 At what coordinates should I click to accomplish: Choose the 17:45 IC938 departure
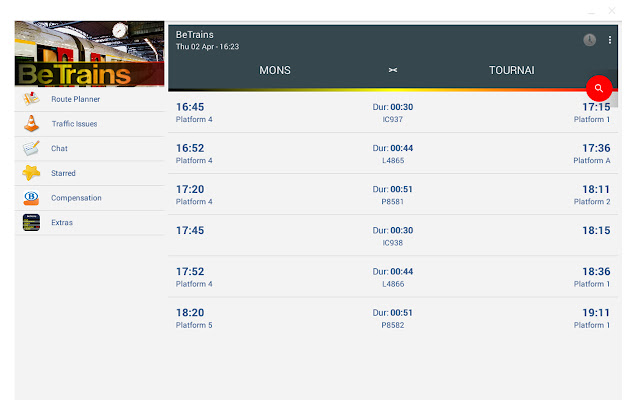(x=392, y=235)
